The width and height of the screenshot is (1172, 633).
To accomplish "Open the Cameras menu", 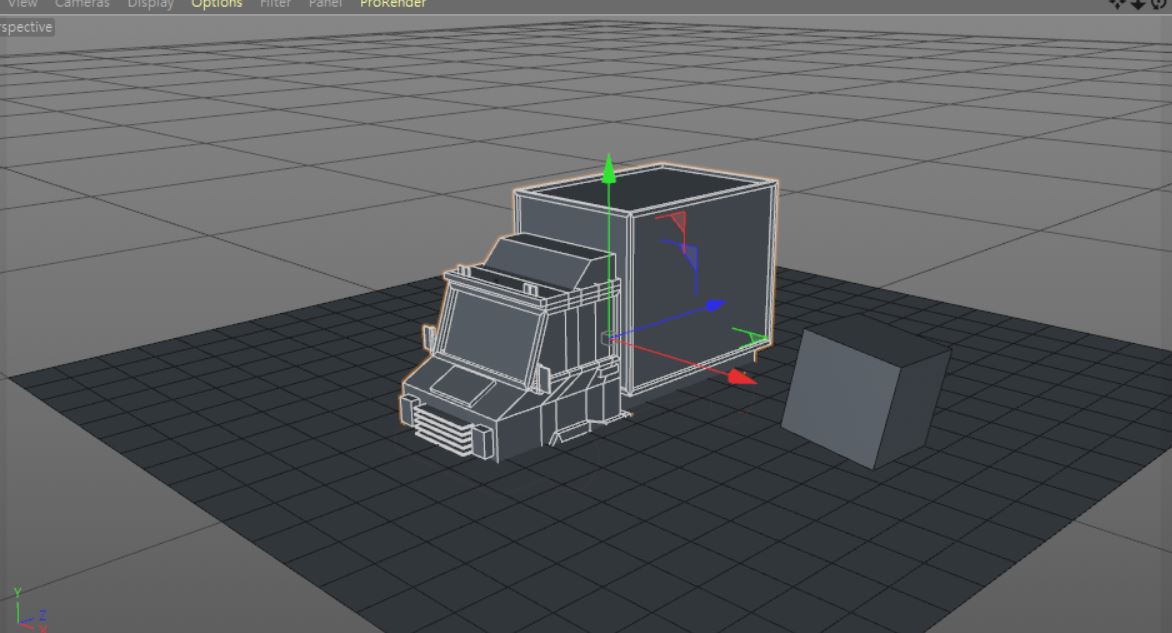I will pyautogui.click(x=82, y=4).
